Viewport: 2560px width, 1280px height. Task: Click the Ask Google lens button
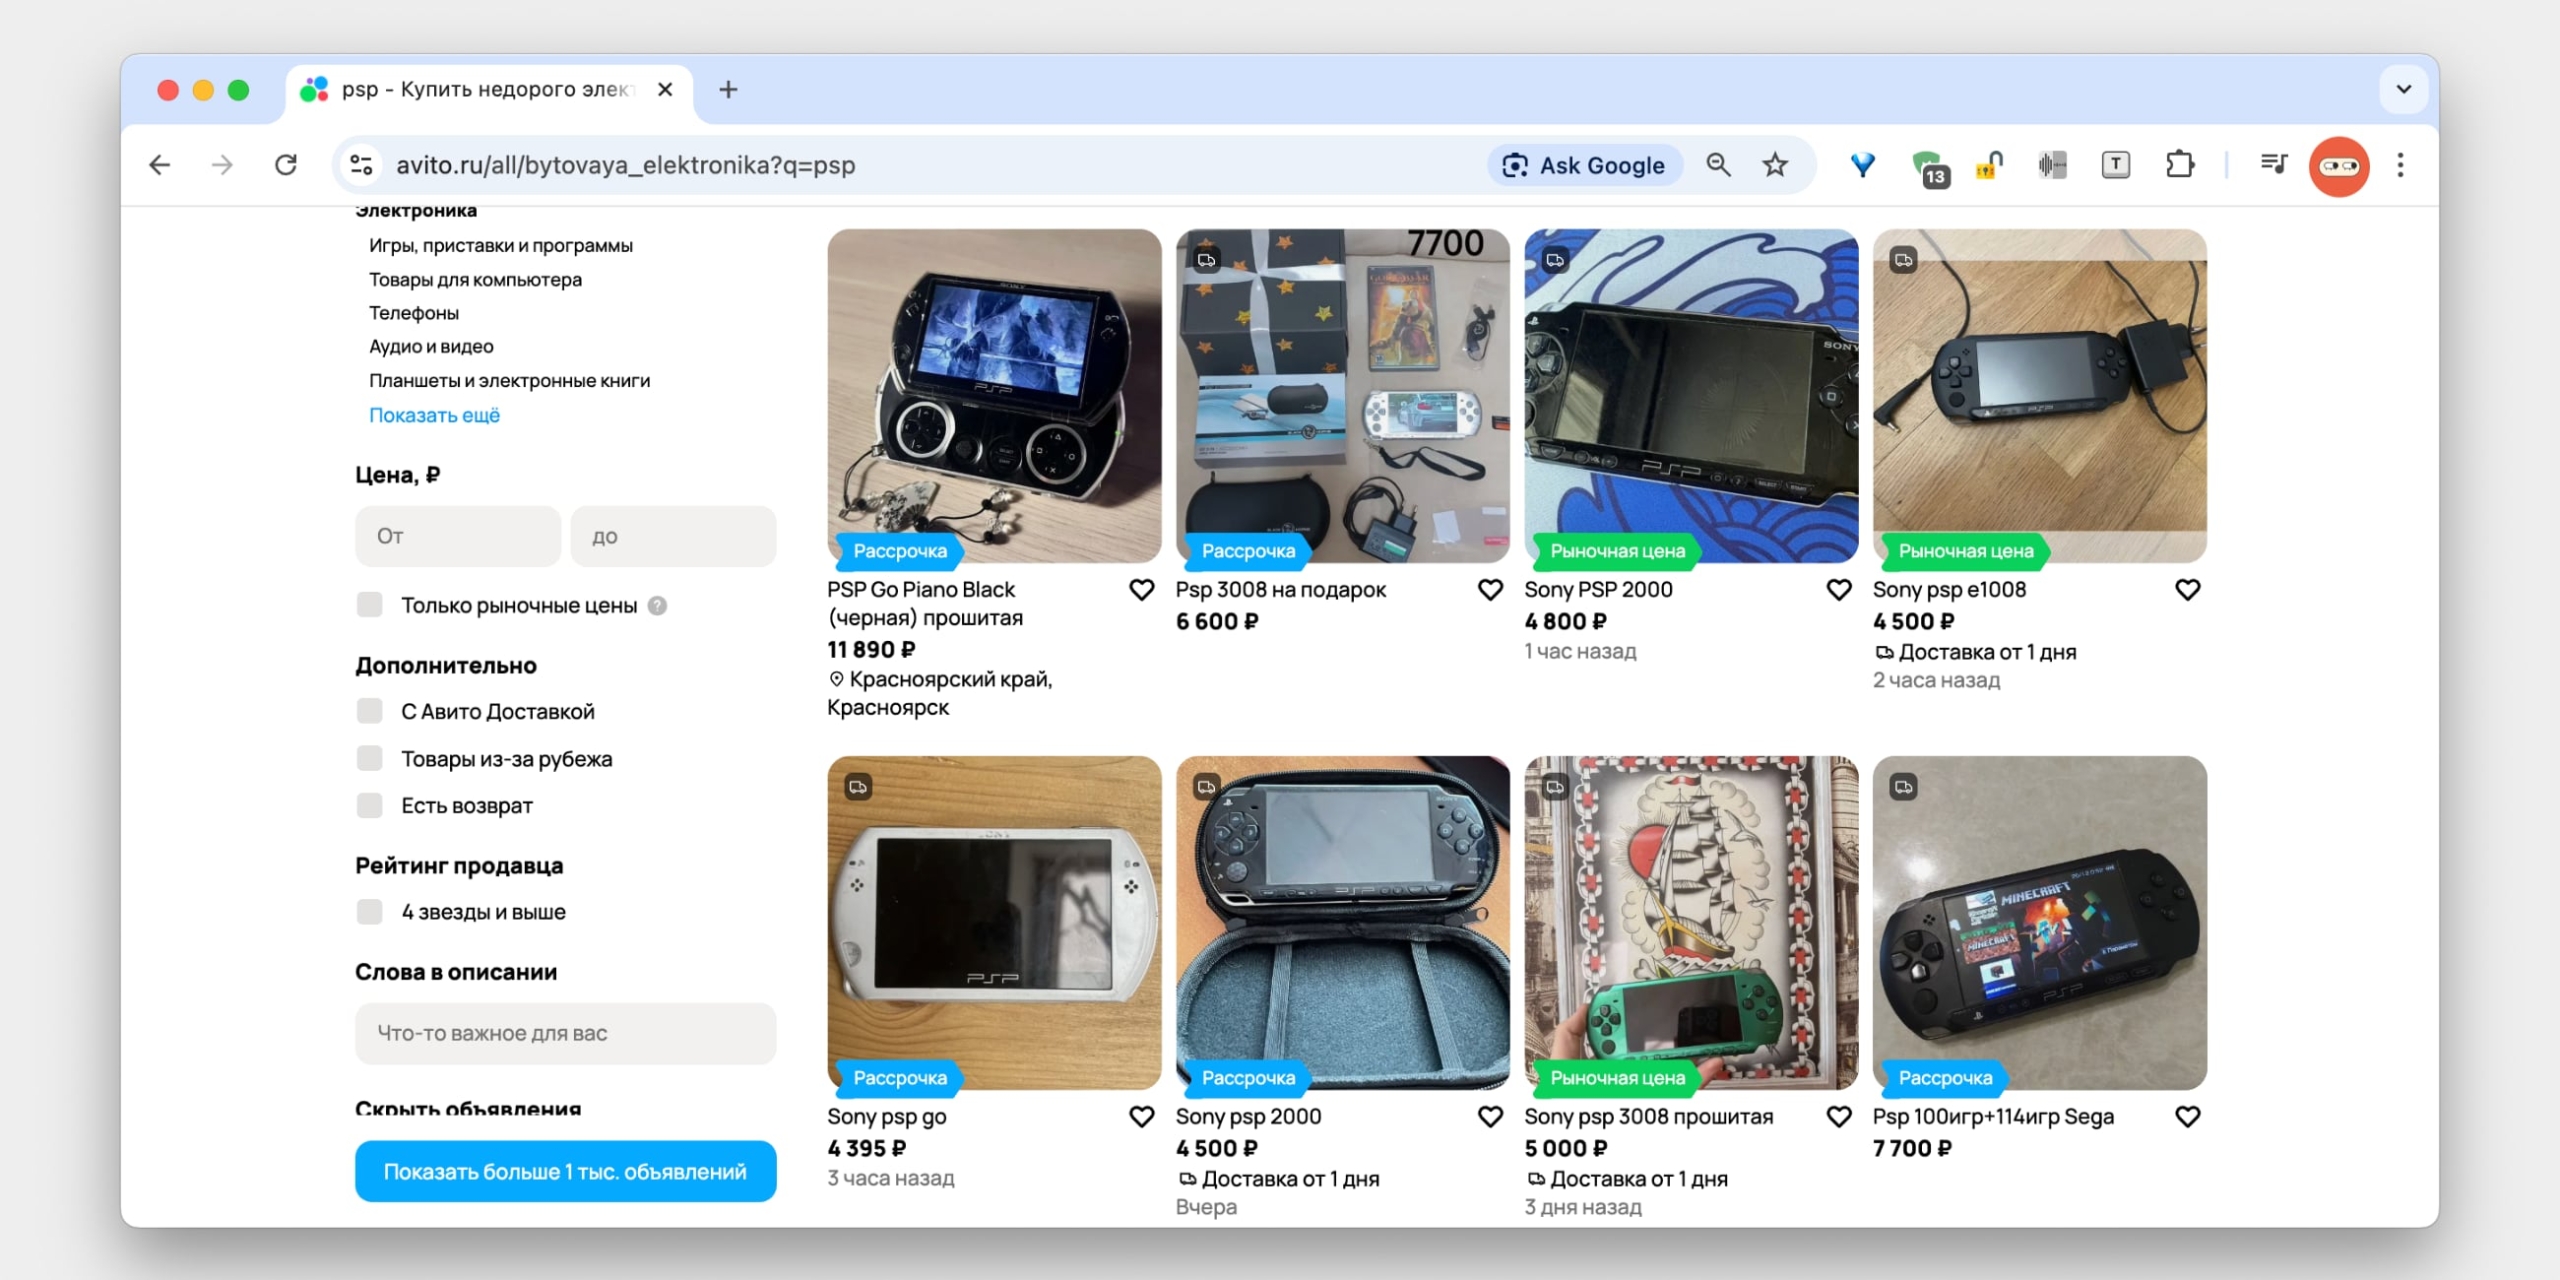1584,165
